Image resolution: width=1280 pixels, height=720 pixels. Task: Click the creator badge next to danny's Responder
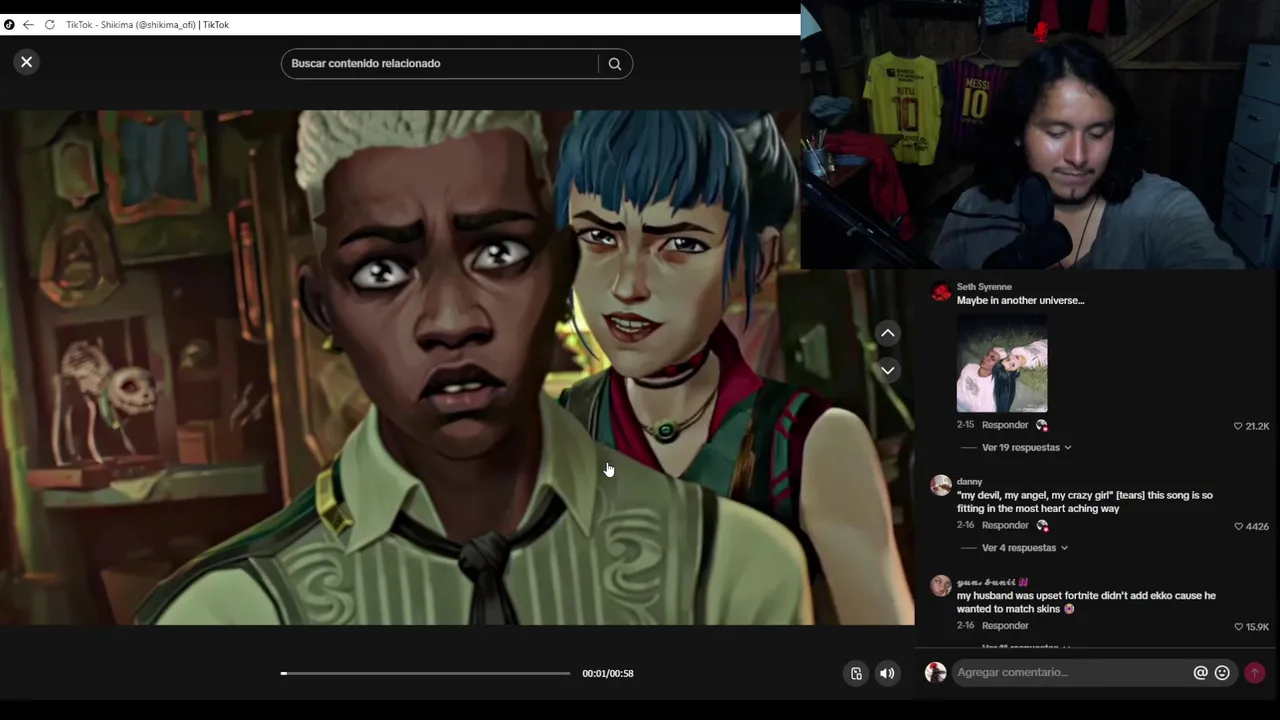click(x=1041, y=525)
